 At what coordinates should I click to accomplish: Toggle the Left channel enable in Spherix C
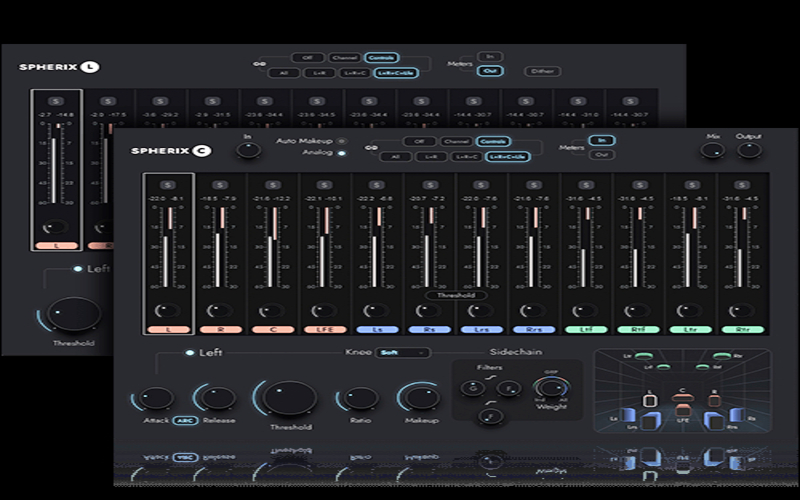pos(190,353)
